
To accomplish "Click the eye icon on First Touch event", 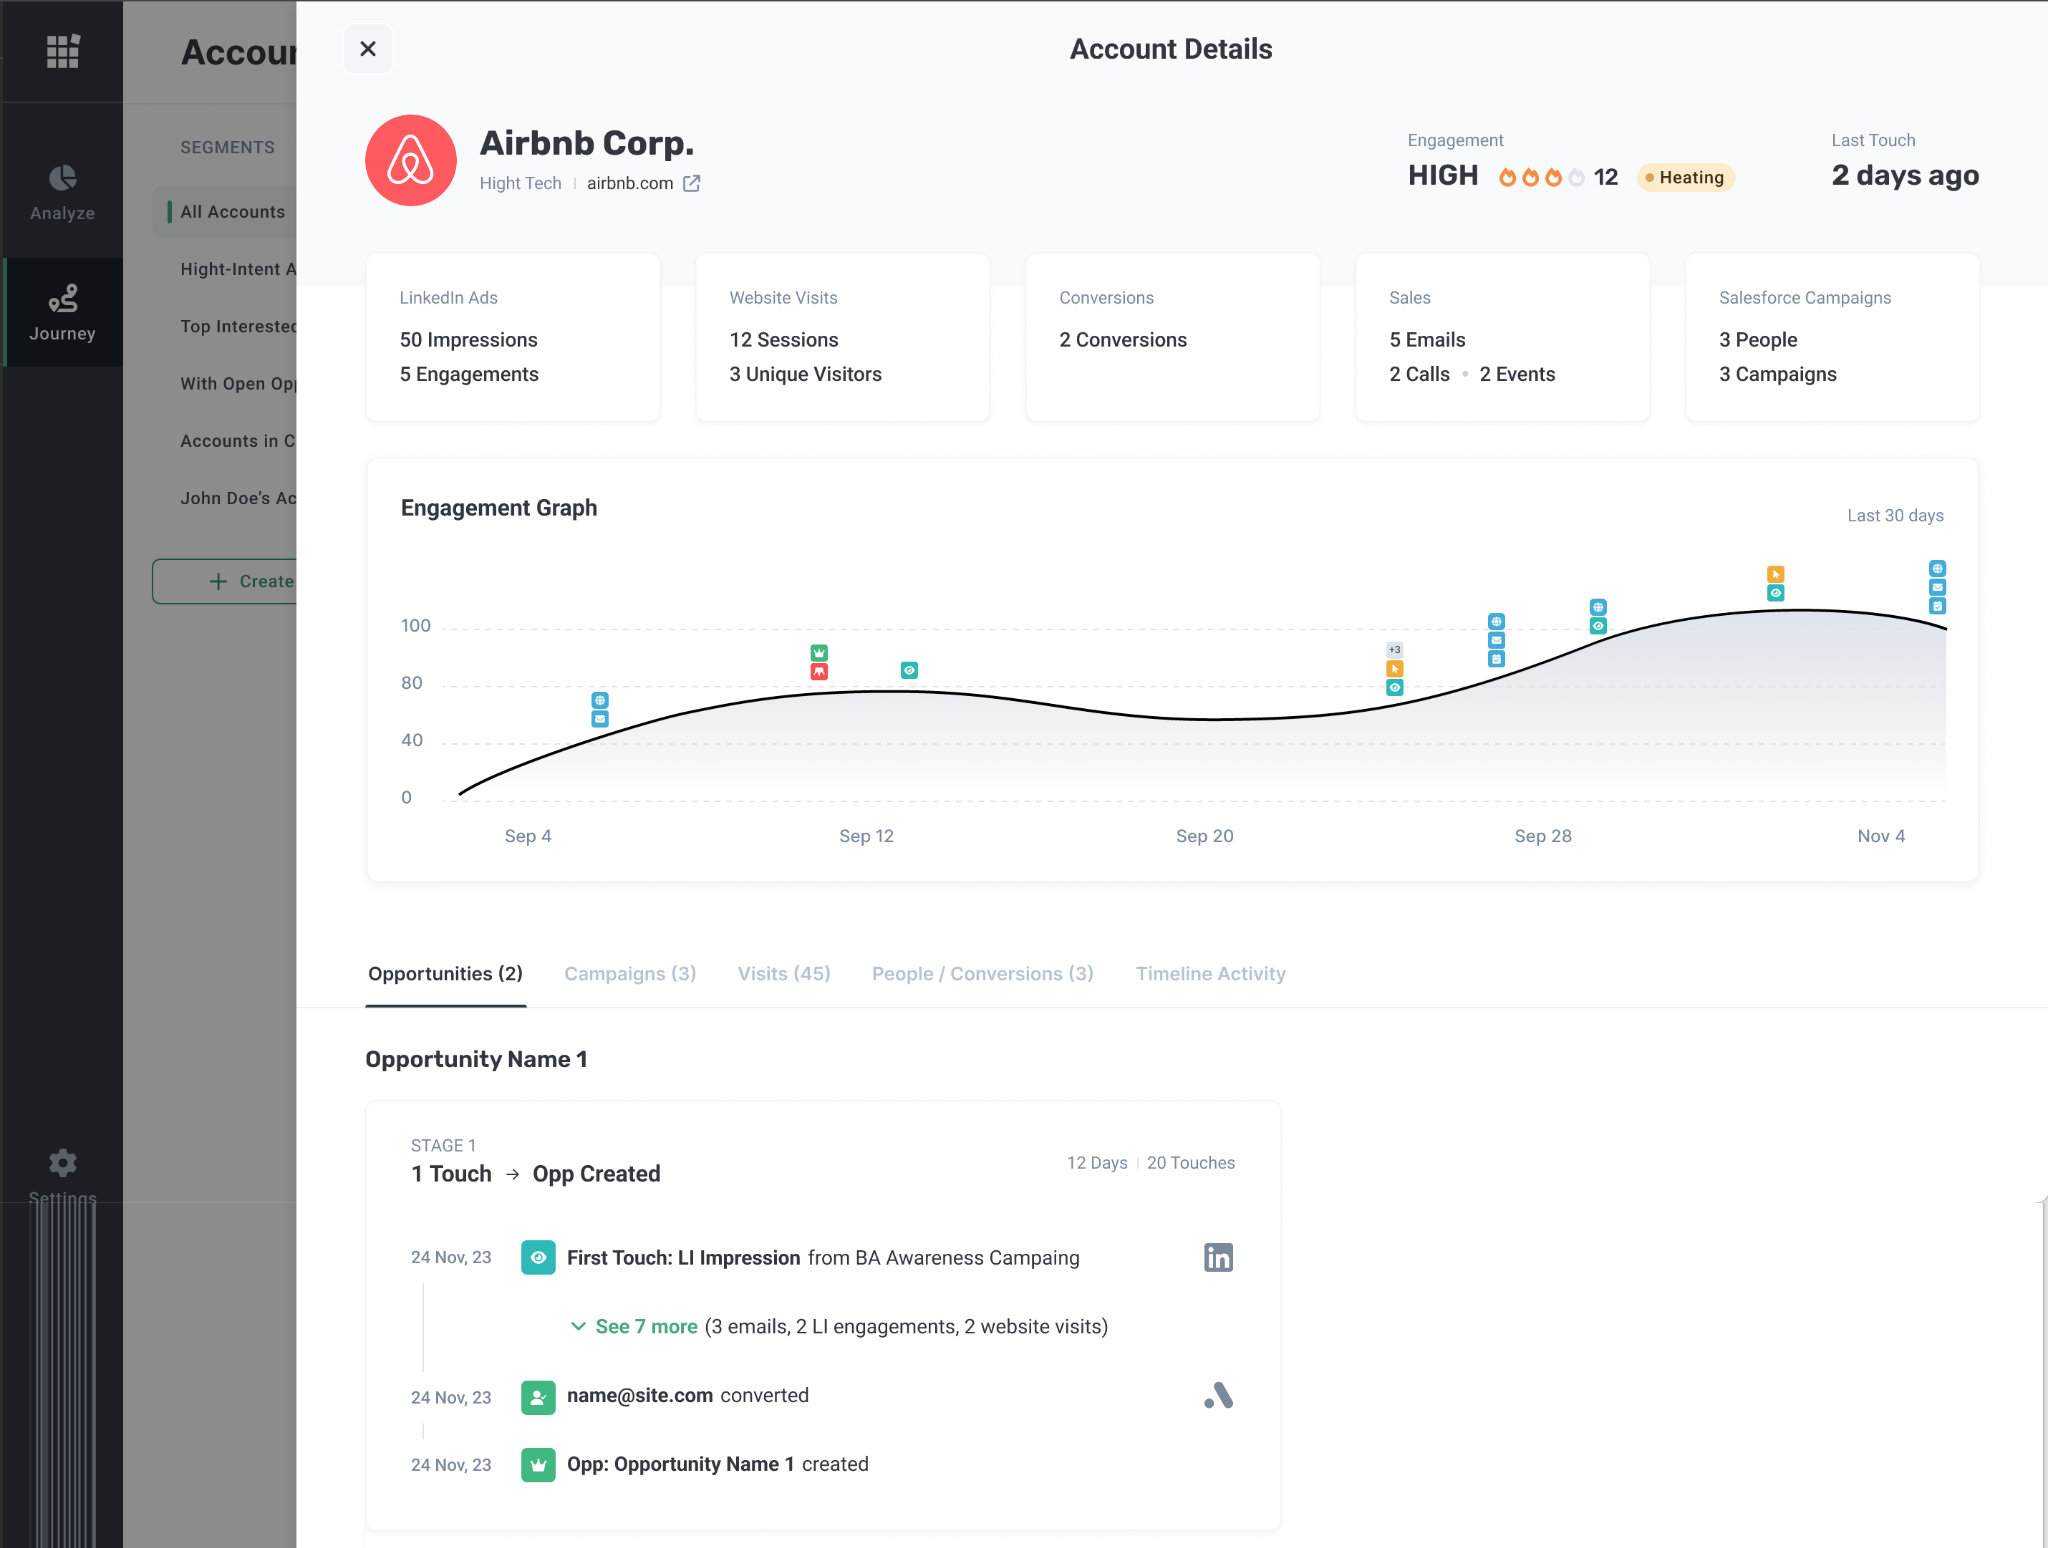I will 538,1257.
